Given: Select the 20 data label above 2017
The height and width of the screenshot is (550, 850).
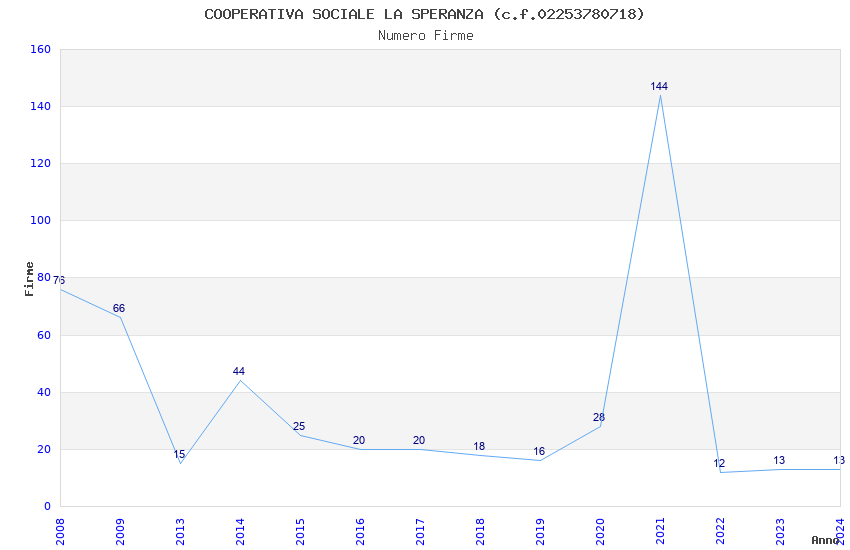Looking at the screenshot, I should (x=418, y=441).
